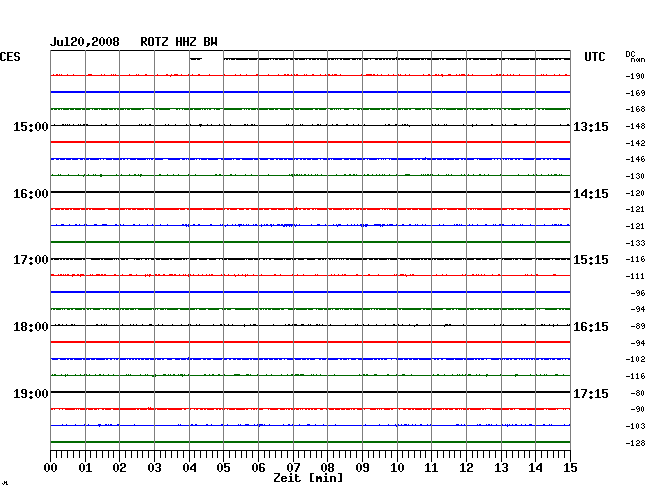Pick the DC value '-96'
Screen dimensions: 650x494
(x=638, y=293)
